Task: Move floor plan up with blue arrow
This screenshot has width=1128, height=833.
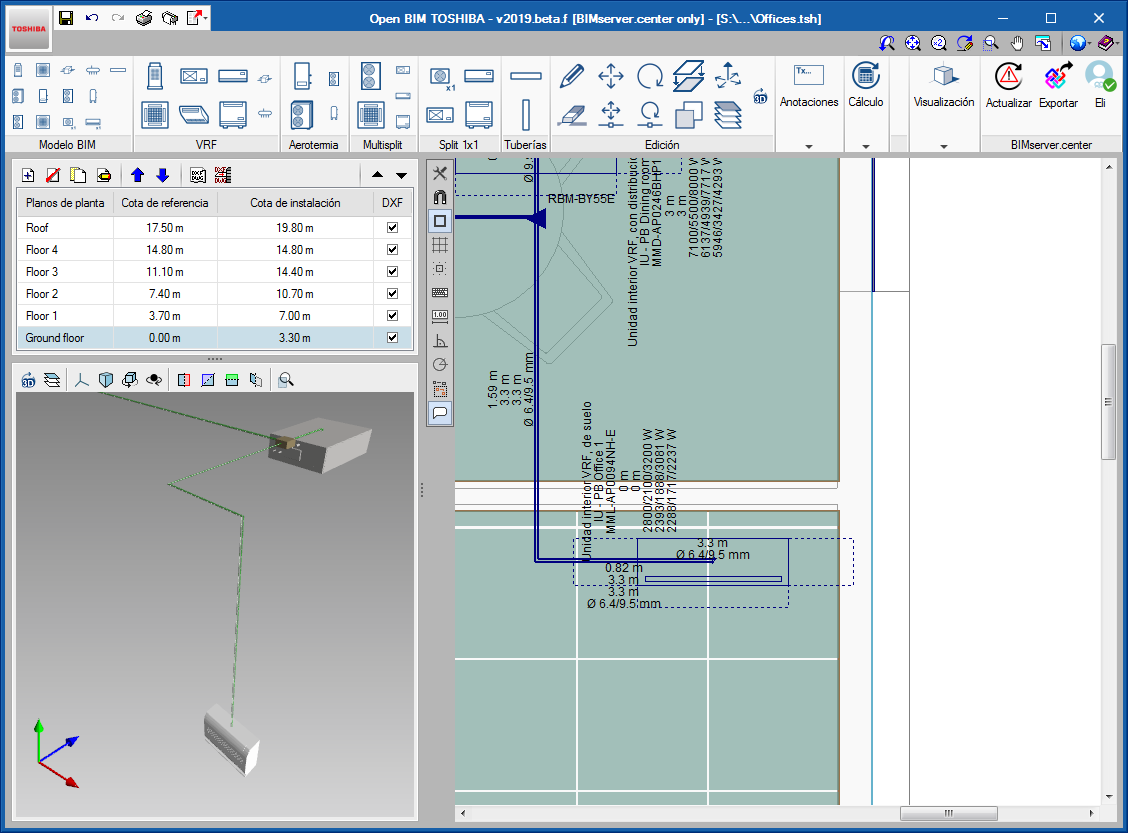Action: tap(137, 175)
